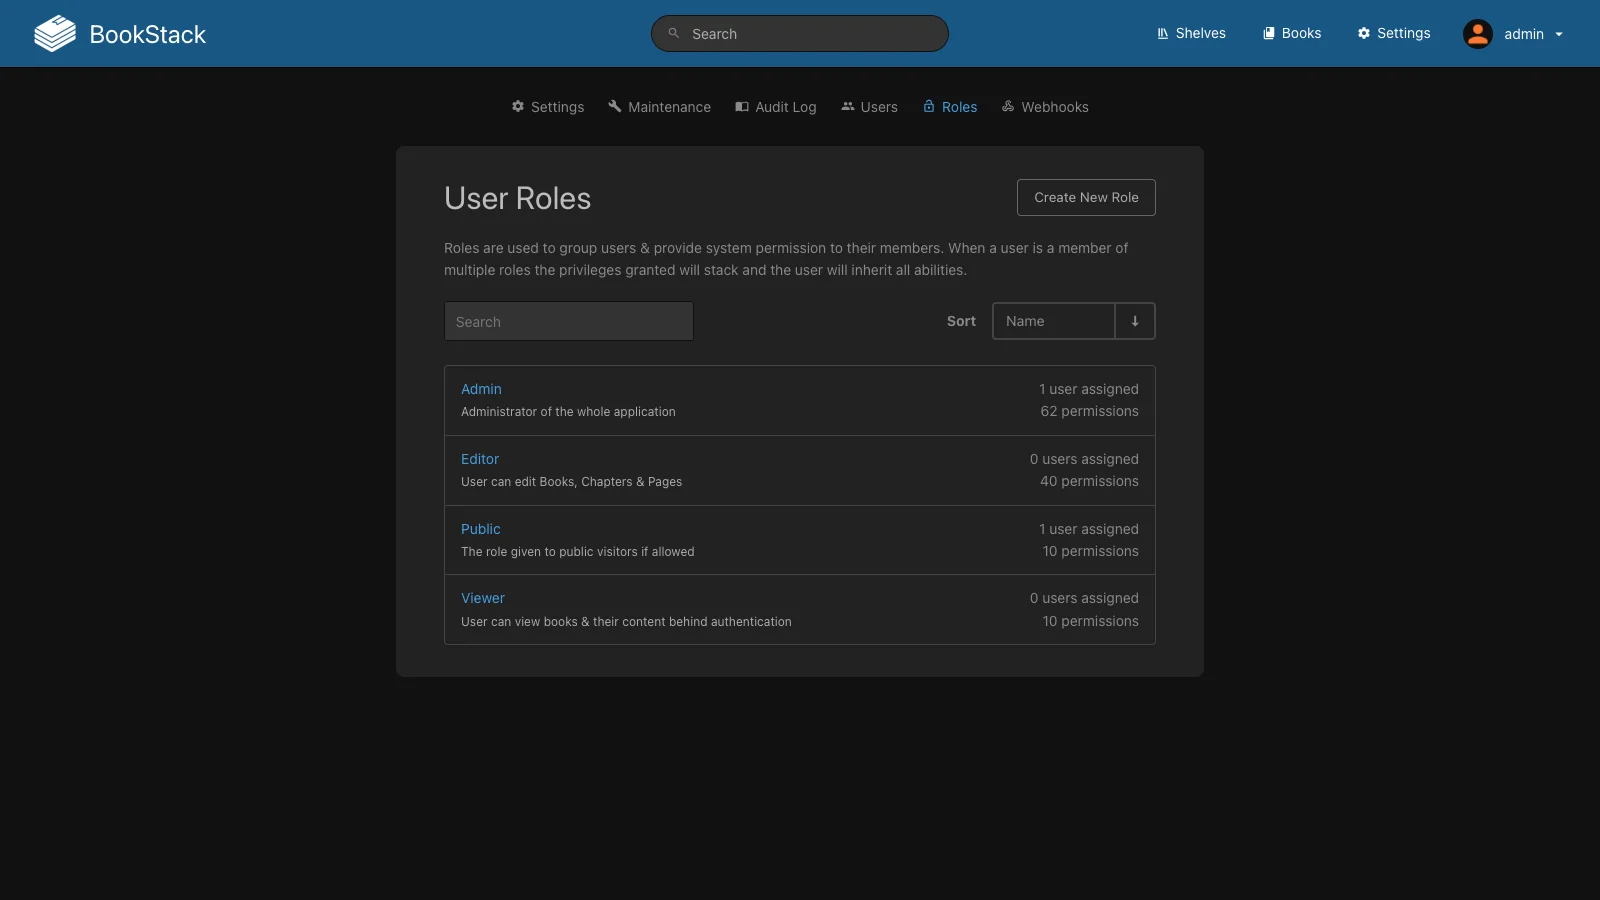Click the Settings gear icon in header
This screenshot has height=900, width=1600.
[x=1364, y=34]
